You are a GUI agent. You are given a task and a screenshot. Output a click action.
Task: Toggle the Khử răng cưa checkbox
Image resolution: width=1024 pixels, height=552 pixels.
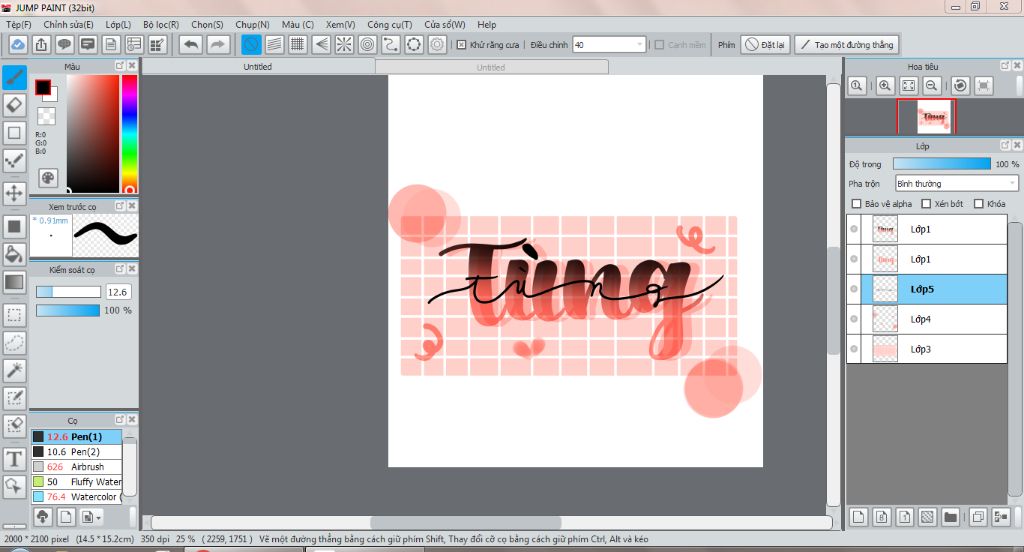point(461,44)
